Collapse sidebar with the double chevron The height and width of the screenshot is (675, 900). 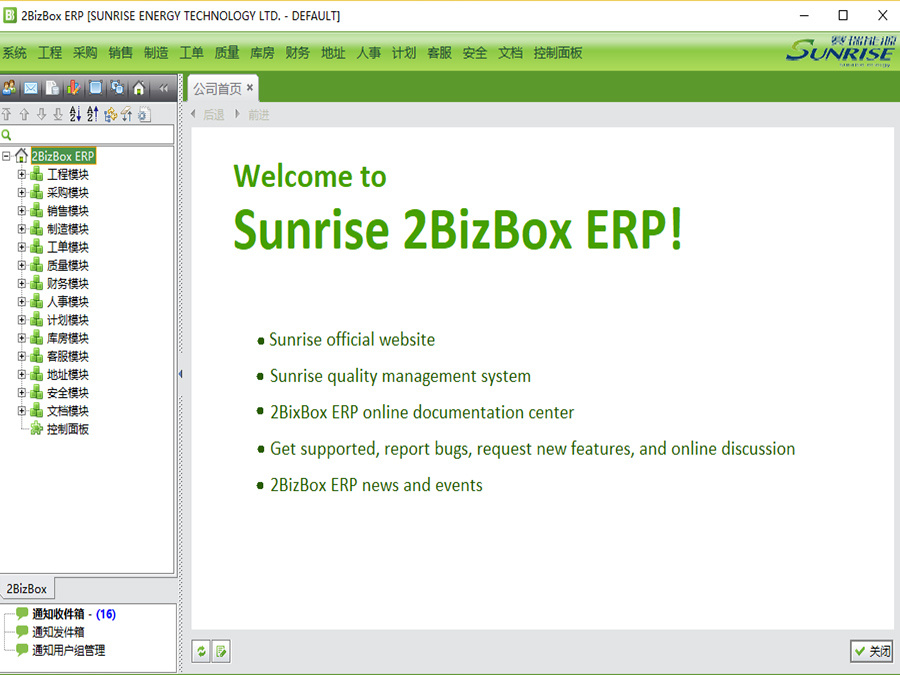click(x=164, y=88)
